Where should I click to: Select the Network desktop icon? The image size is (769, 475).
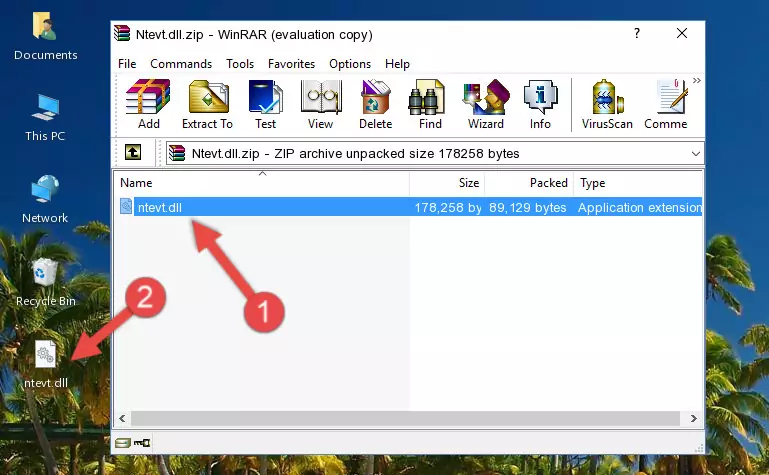click(45, 200)
